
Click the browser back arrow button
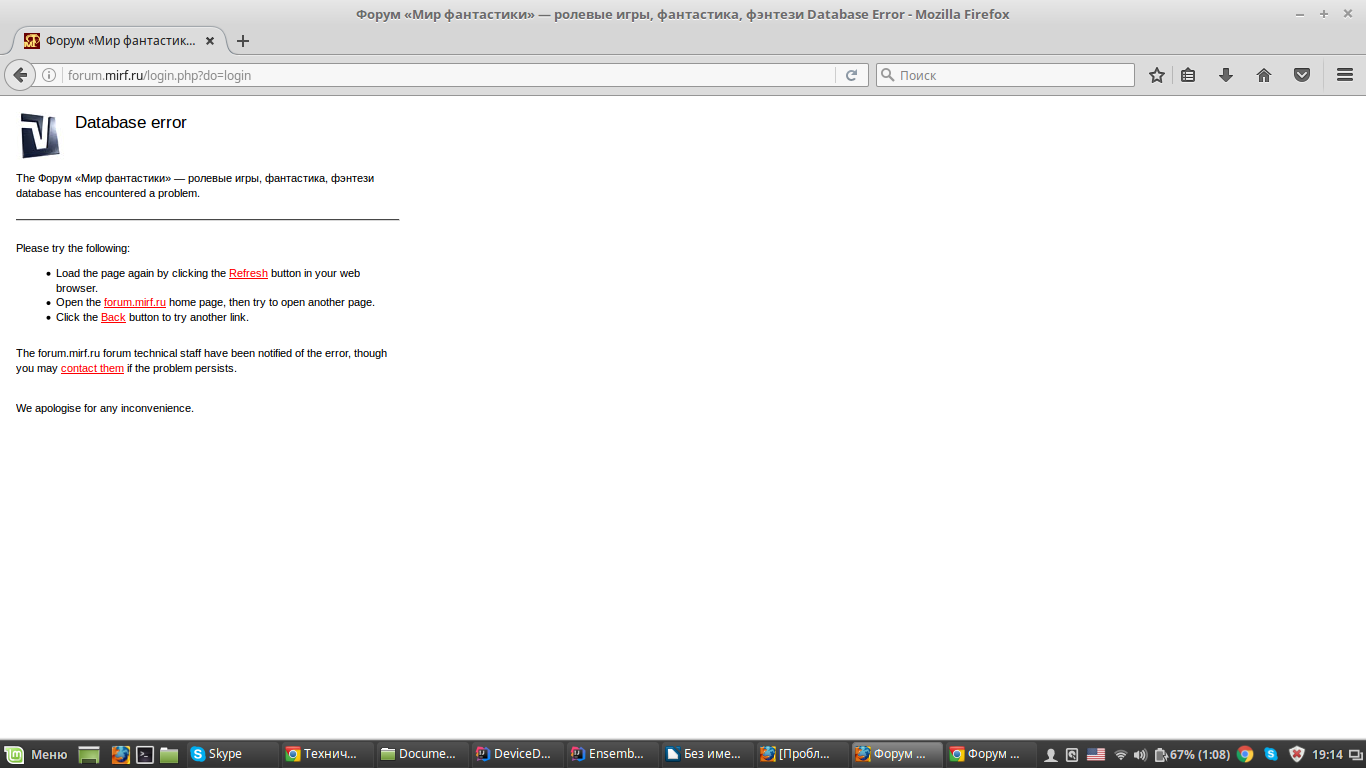[20, 75]
